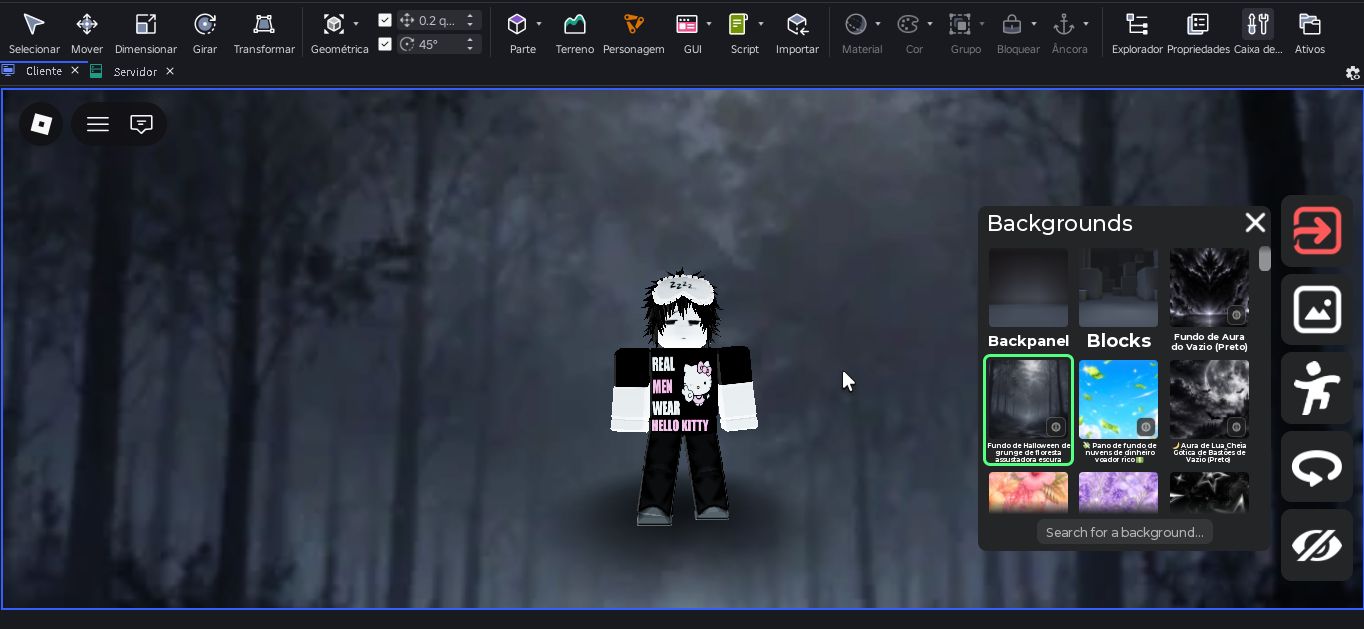
Task: Click the picture backgrounds button
Action: [x=1317, y=310]
